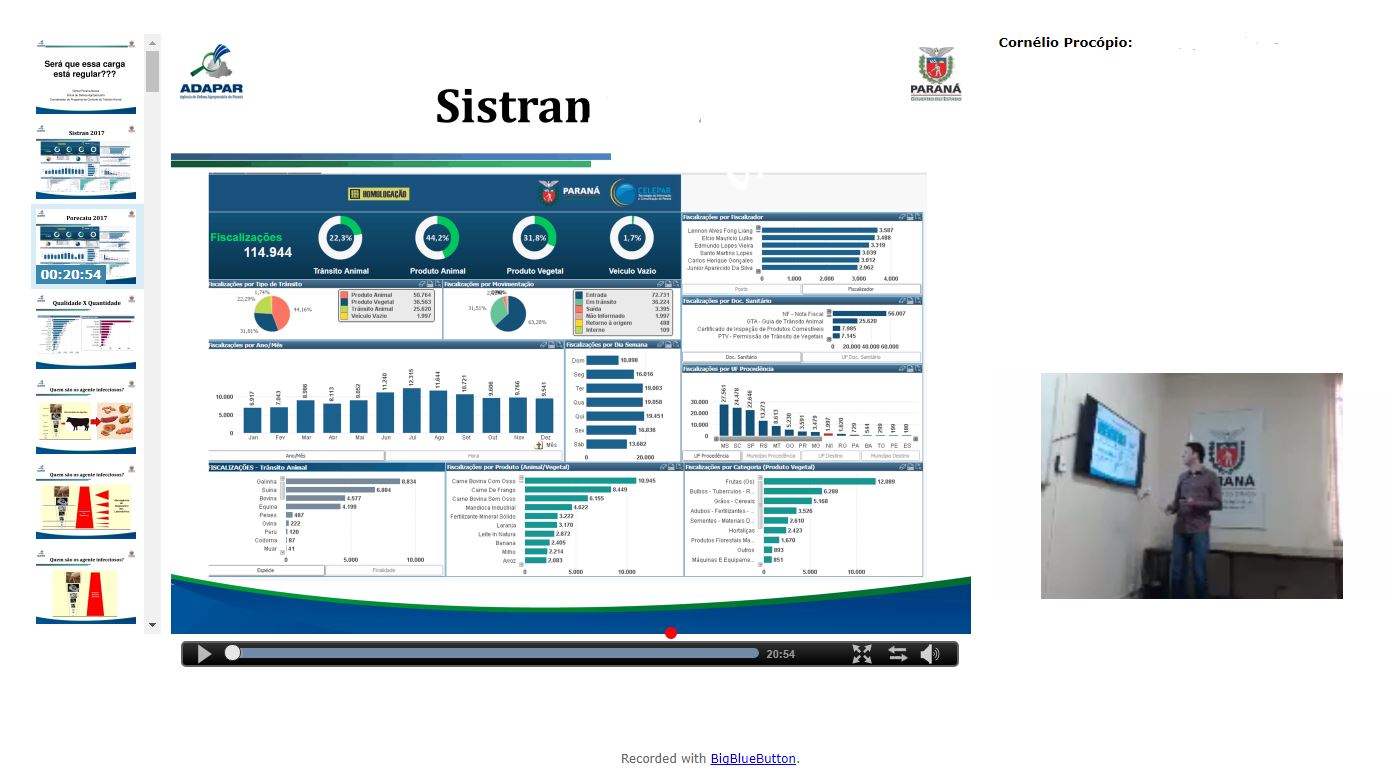The image size is (1388, 775).
Task: Click the red cursor dot on the slide
Action: pos(671,632)
